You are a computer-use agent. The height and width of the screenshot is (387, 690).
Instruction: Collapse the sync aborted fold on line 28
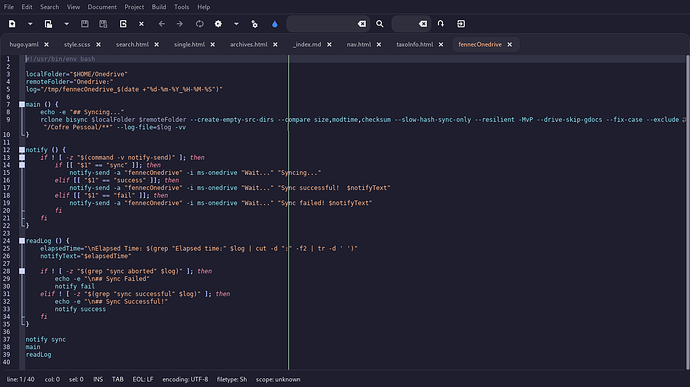tap(22, 271)
